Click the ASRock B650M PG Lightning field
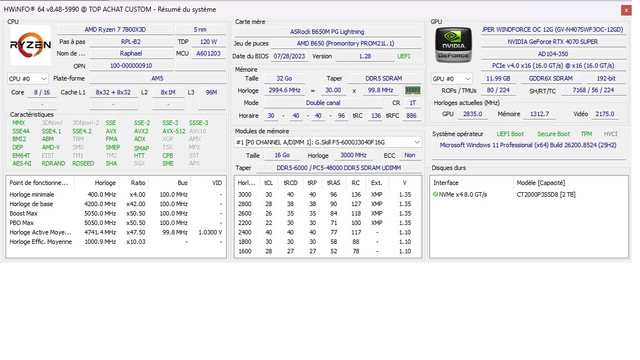 pos(327,31)
